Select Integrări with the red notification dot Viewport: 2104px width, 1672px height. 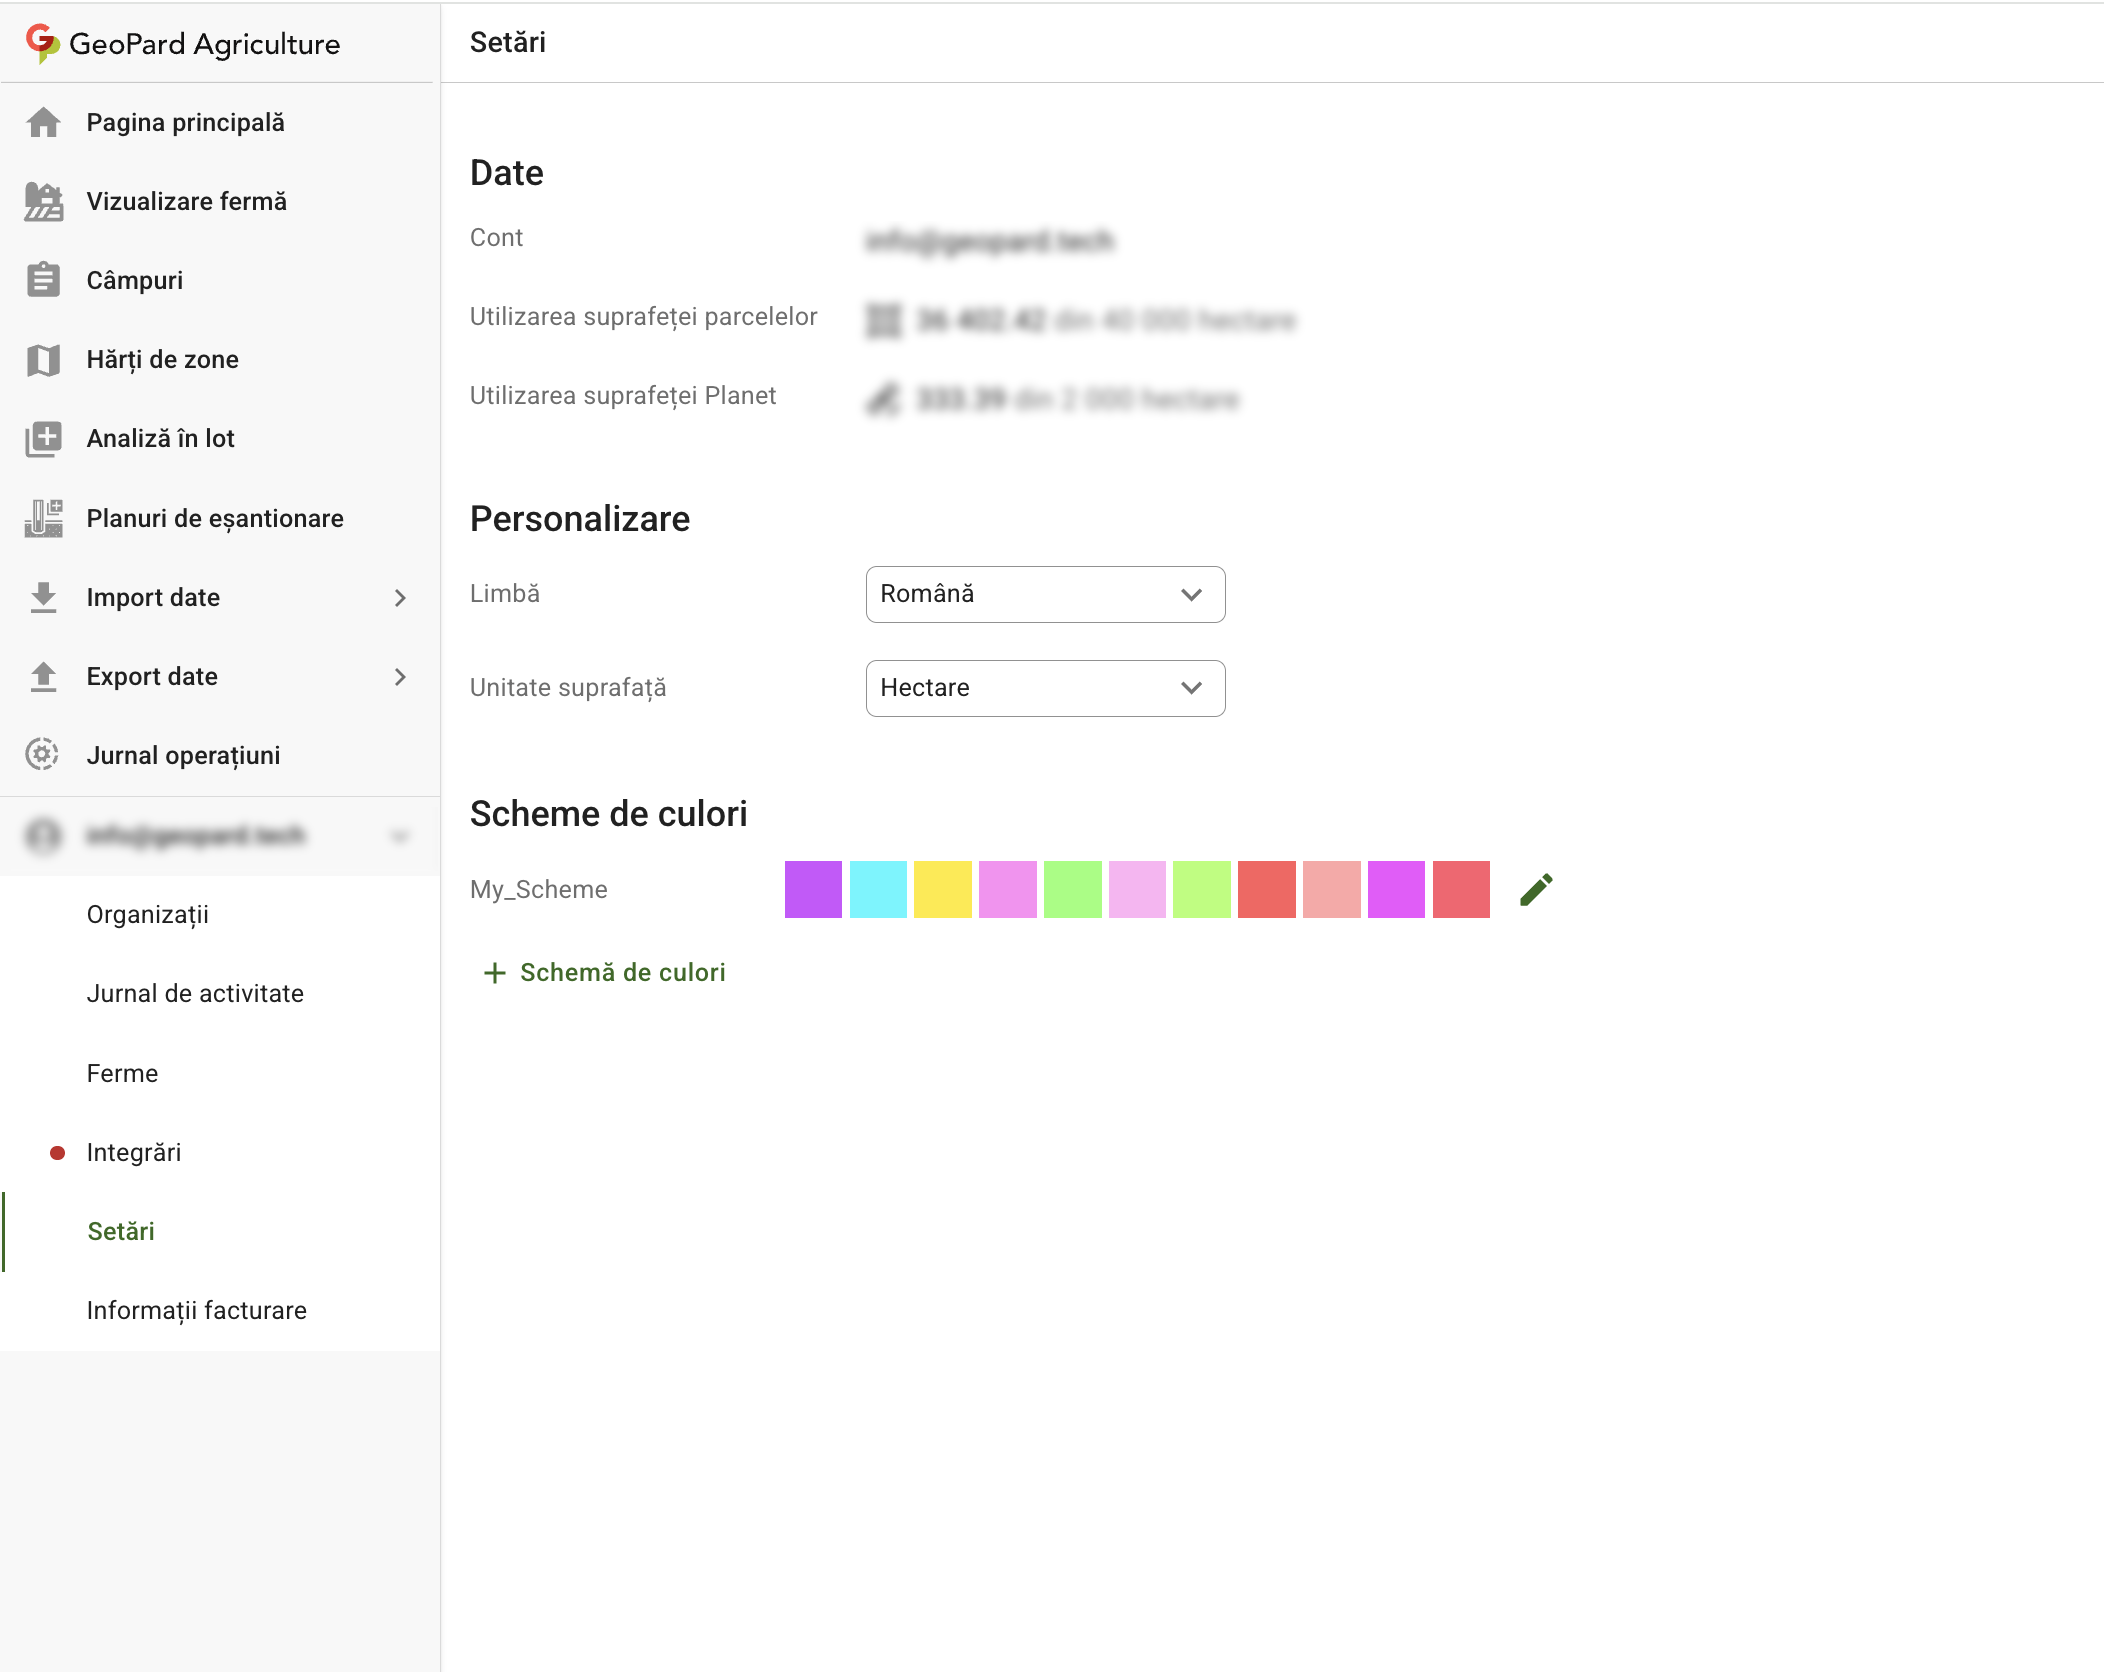coord(133,1152)
